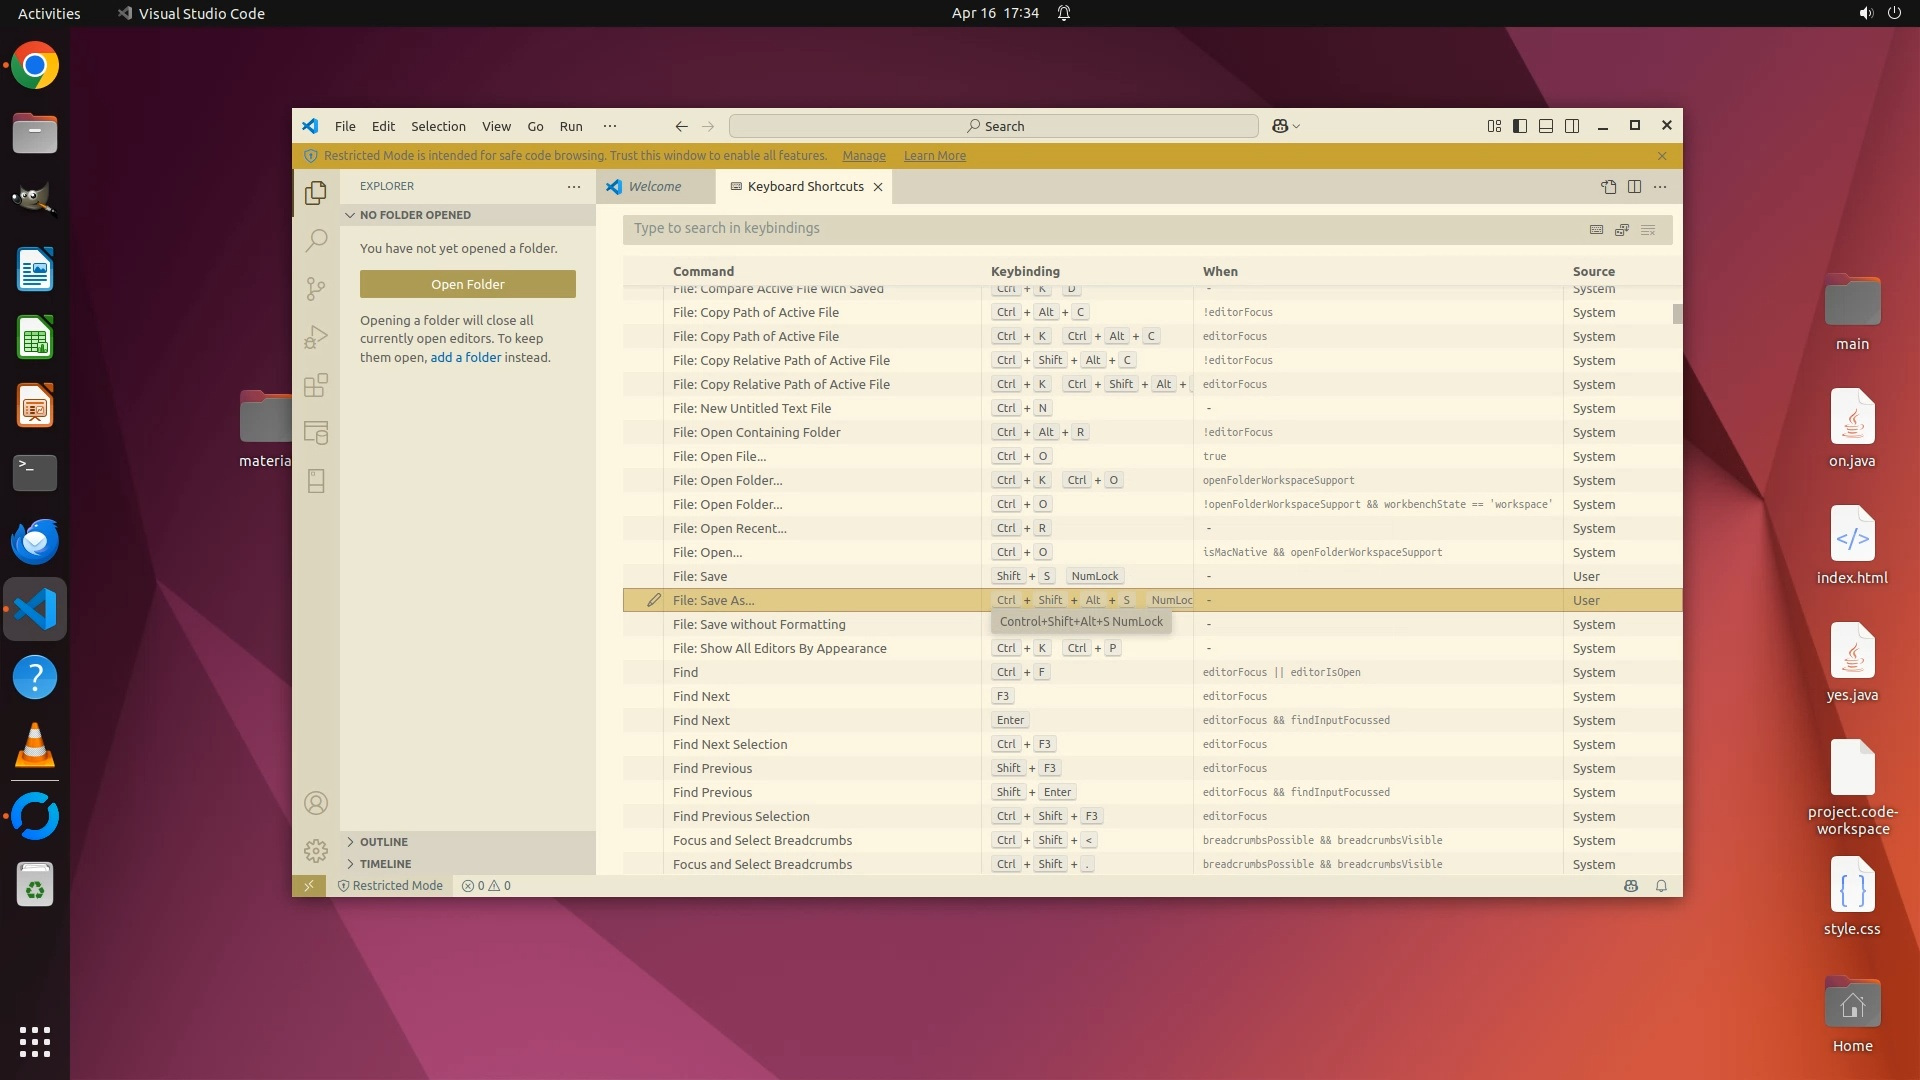This screenshot has width=1920, height=1080.
Task: Click the Open Folder button
Action: [467, 284]
